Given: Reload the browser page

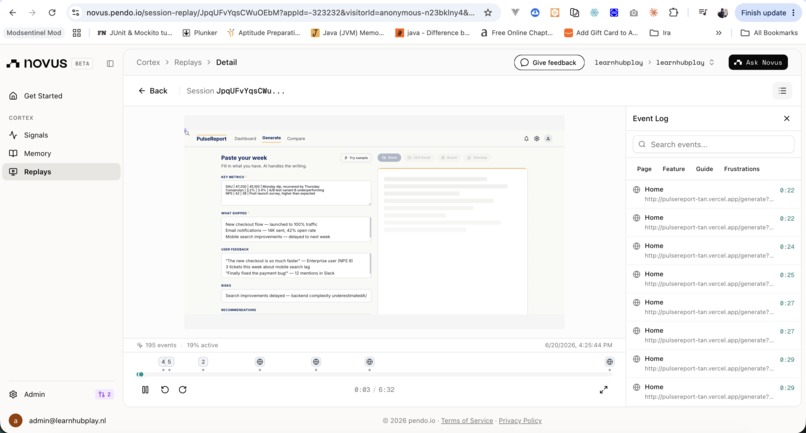Looking at the screenshot, I should click(52, 12).
